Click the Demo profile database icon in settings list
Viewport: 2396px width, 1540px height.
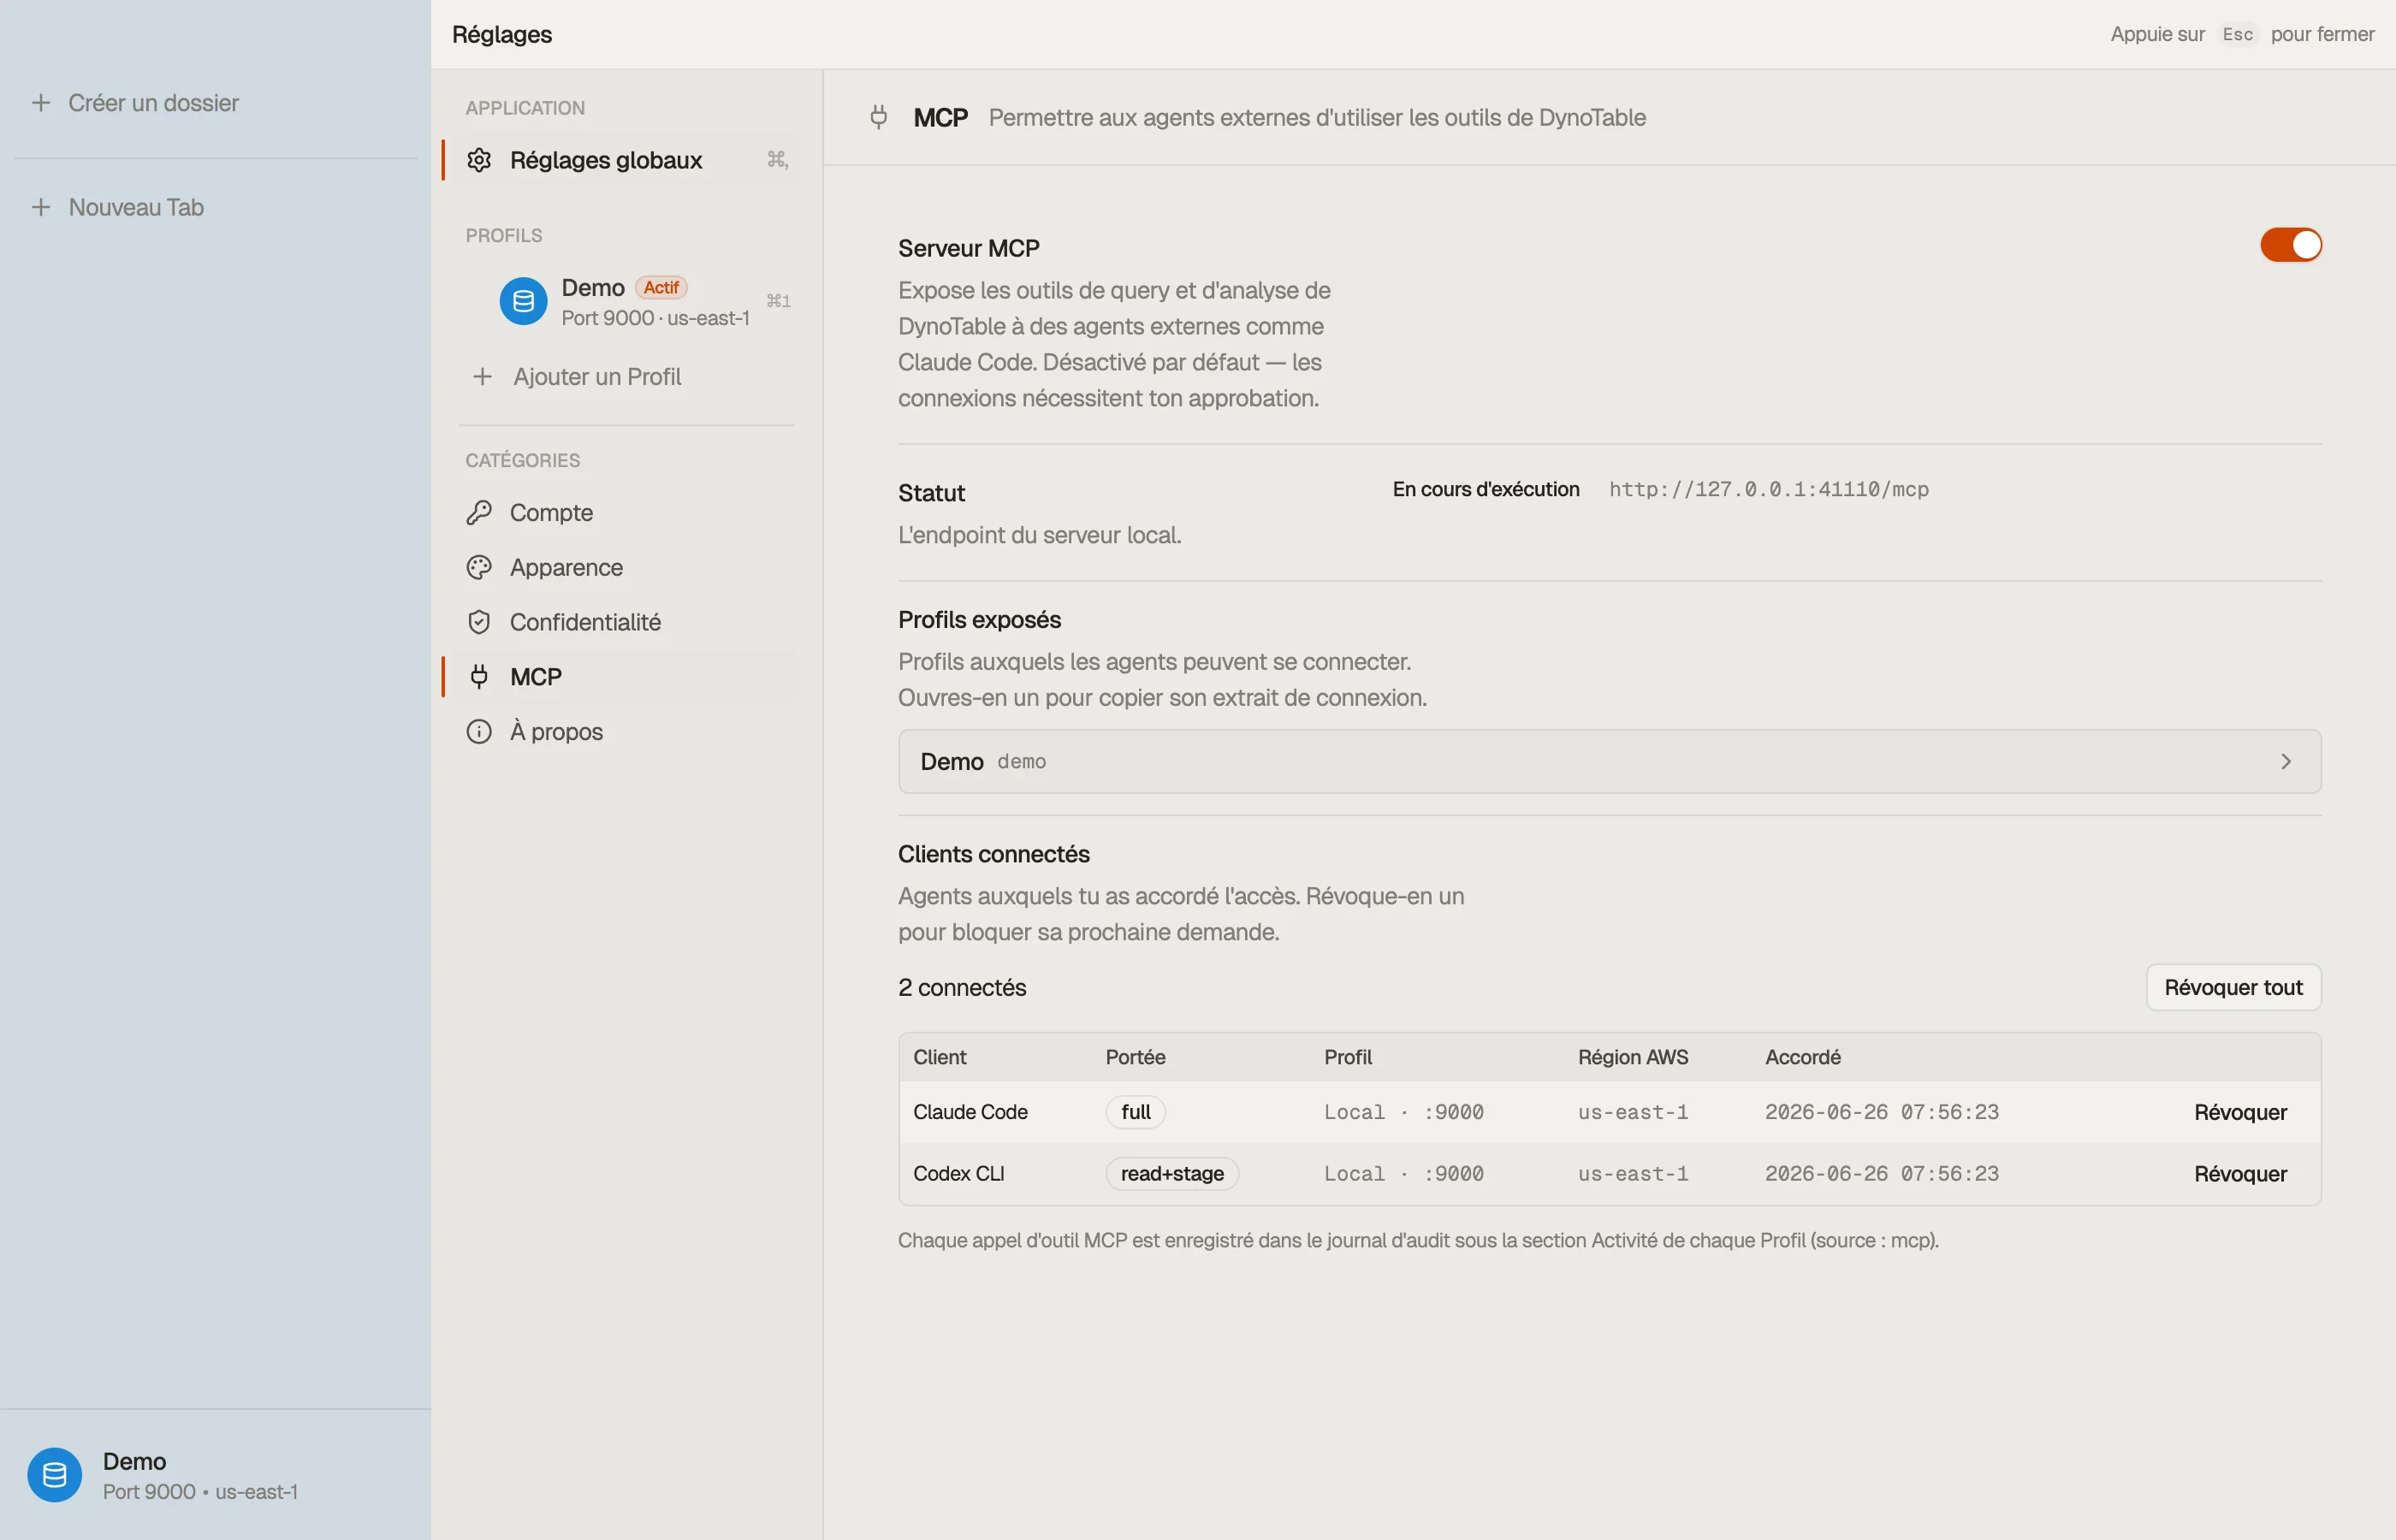pos(523,301)
